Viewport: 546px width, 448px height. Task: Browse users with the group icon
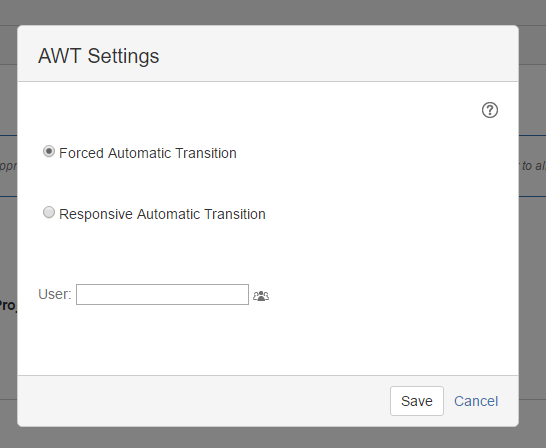(261, 296)
